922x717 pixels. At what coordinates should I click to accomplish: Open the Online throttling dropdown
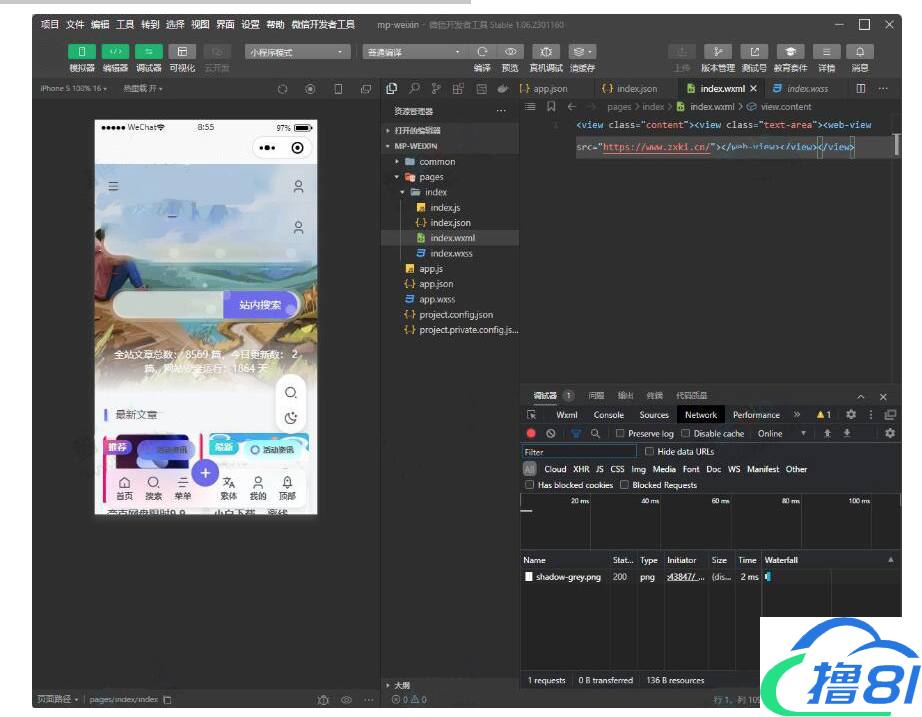[781, 434]
